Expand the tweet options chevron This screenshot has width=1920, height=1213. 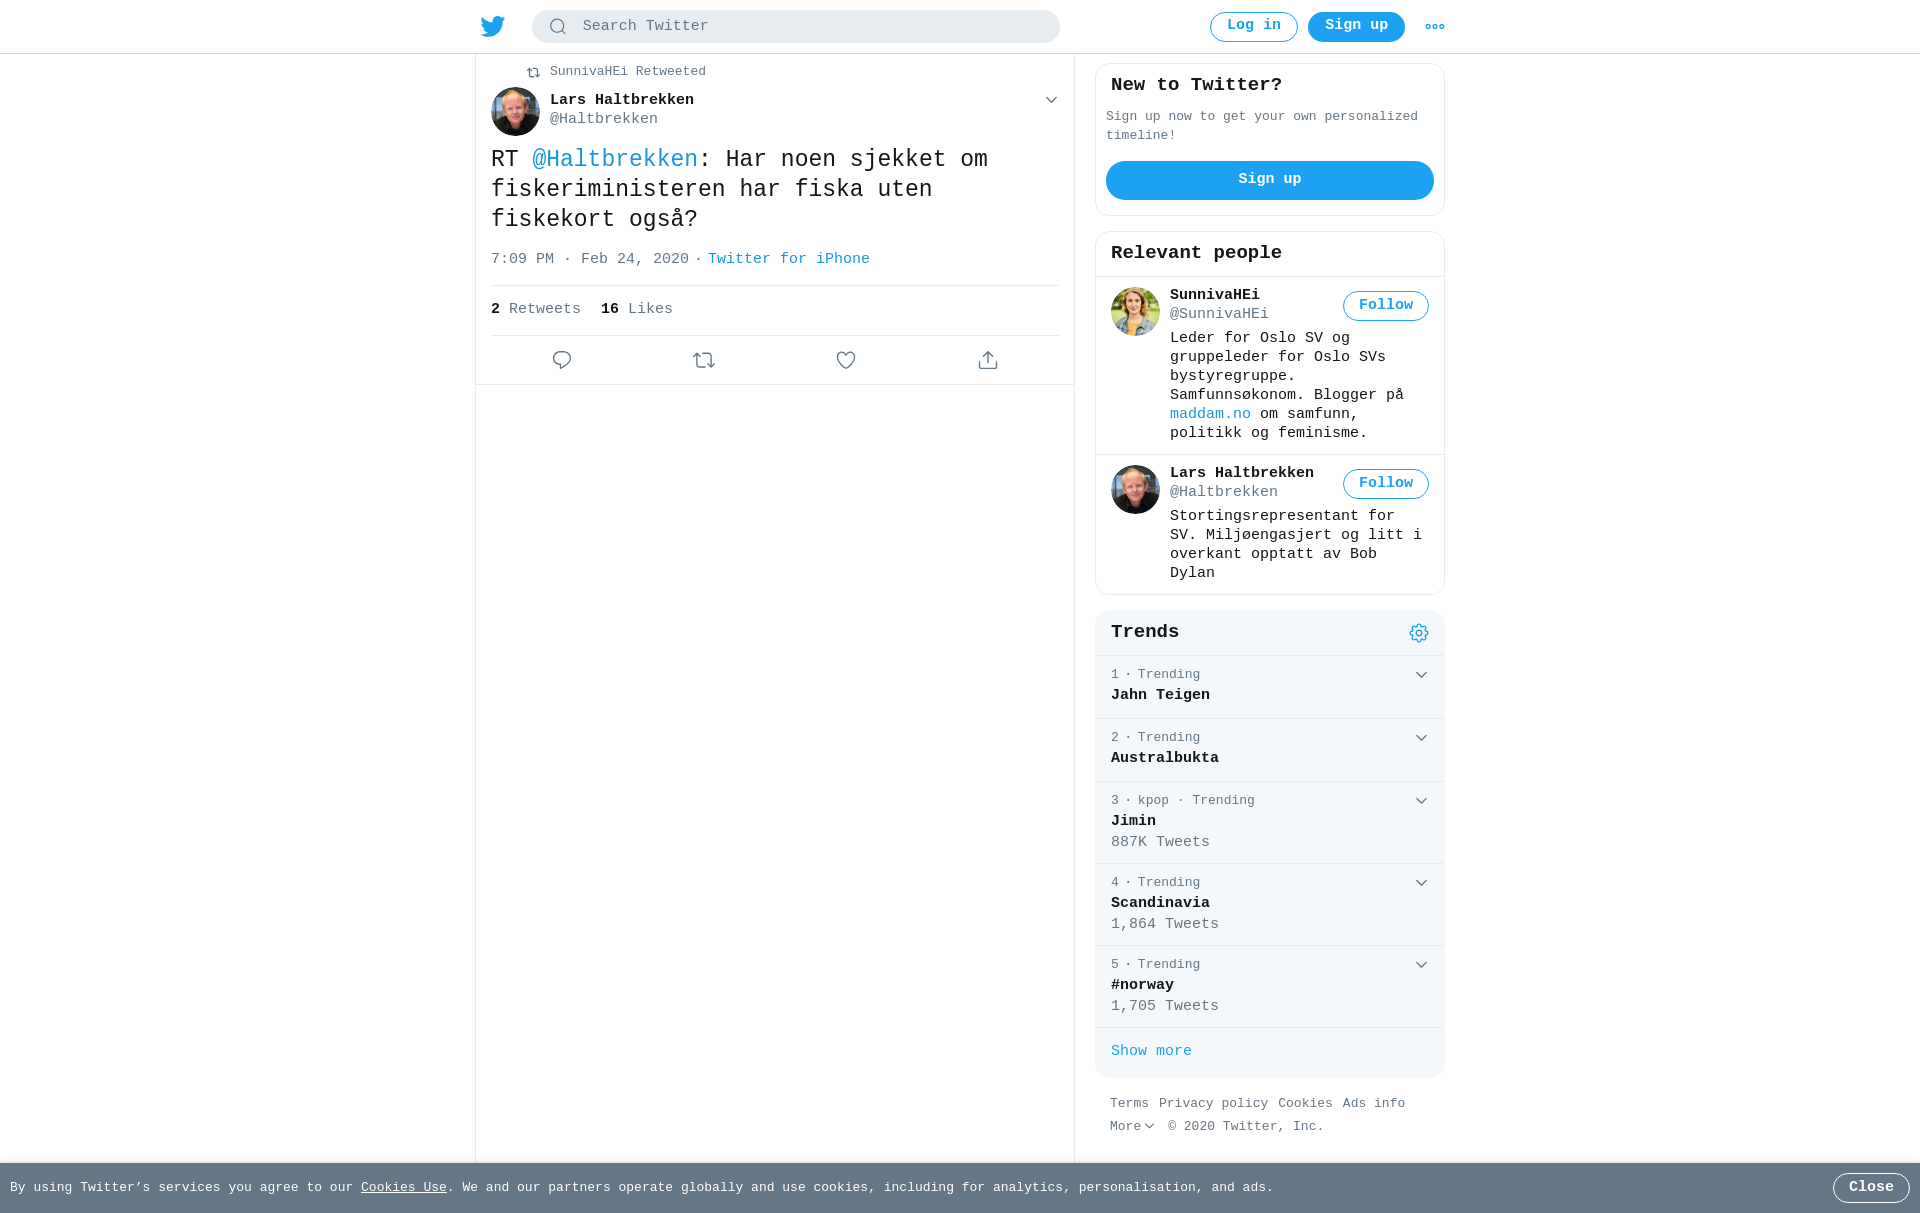point(1051,100)
